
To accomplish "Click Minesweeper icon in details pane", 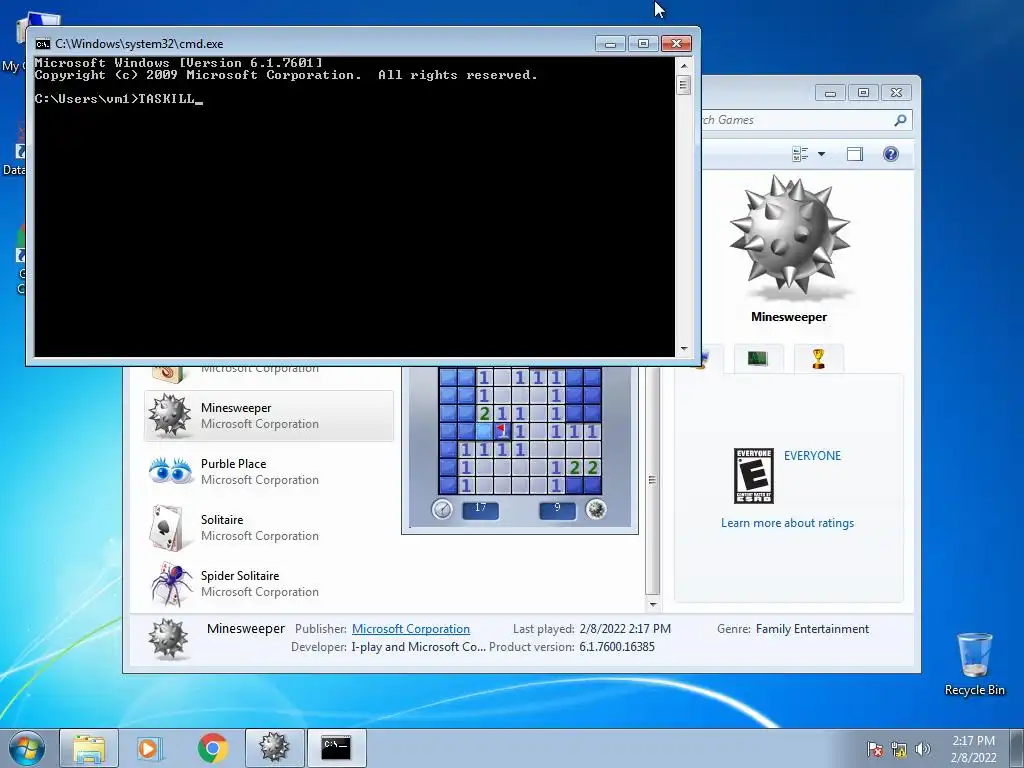I will tap(168, 638).
